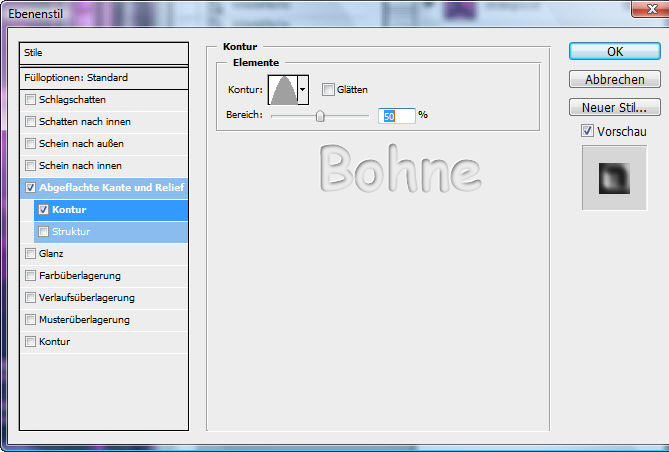Open the Schlagschatten settings row
This screenshot has height=452, width=669.
[104, 100]
